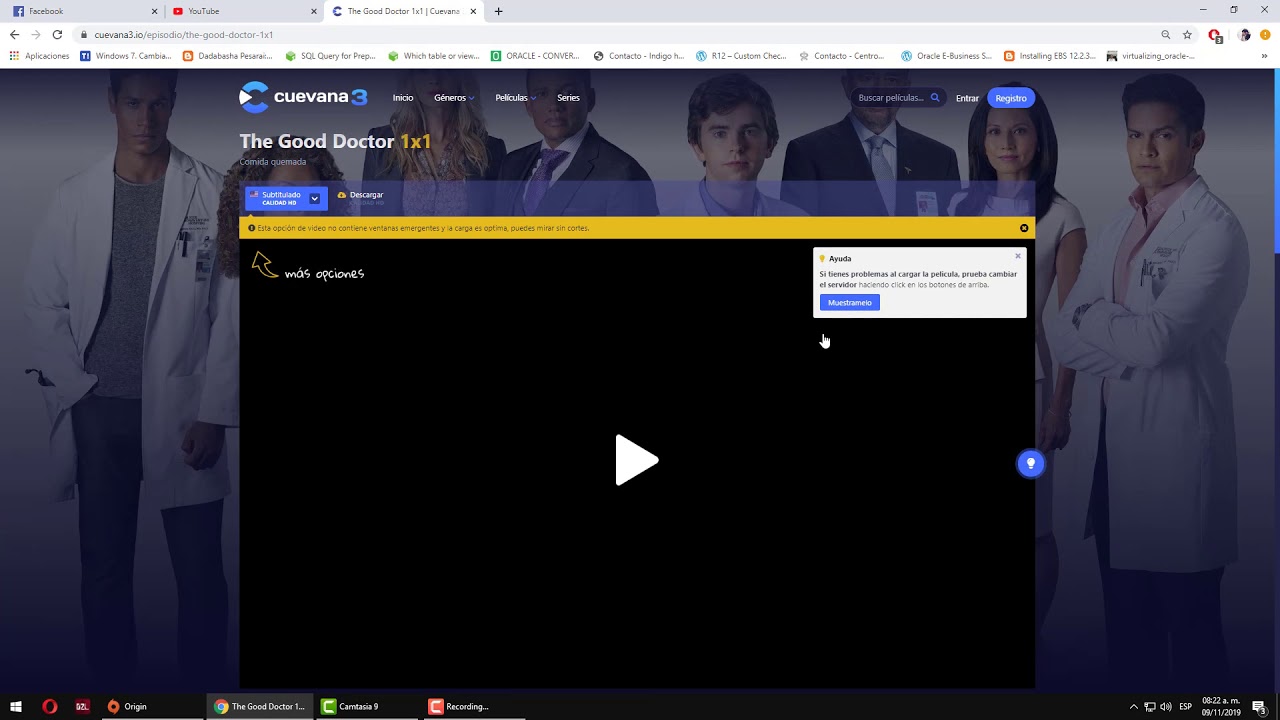The width and height of the screenshot is (1280, 720).
Task: Open Contacto - Indigo bookmark
Action: point(638,56)
